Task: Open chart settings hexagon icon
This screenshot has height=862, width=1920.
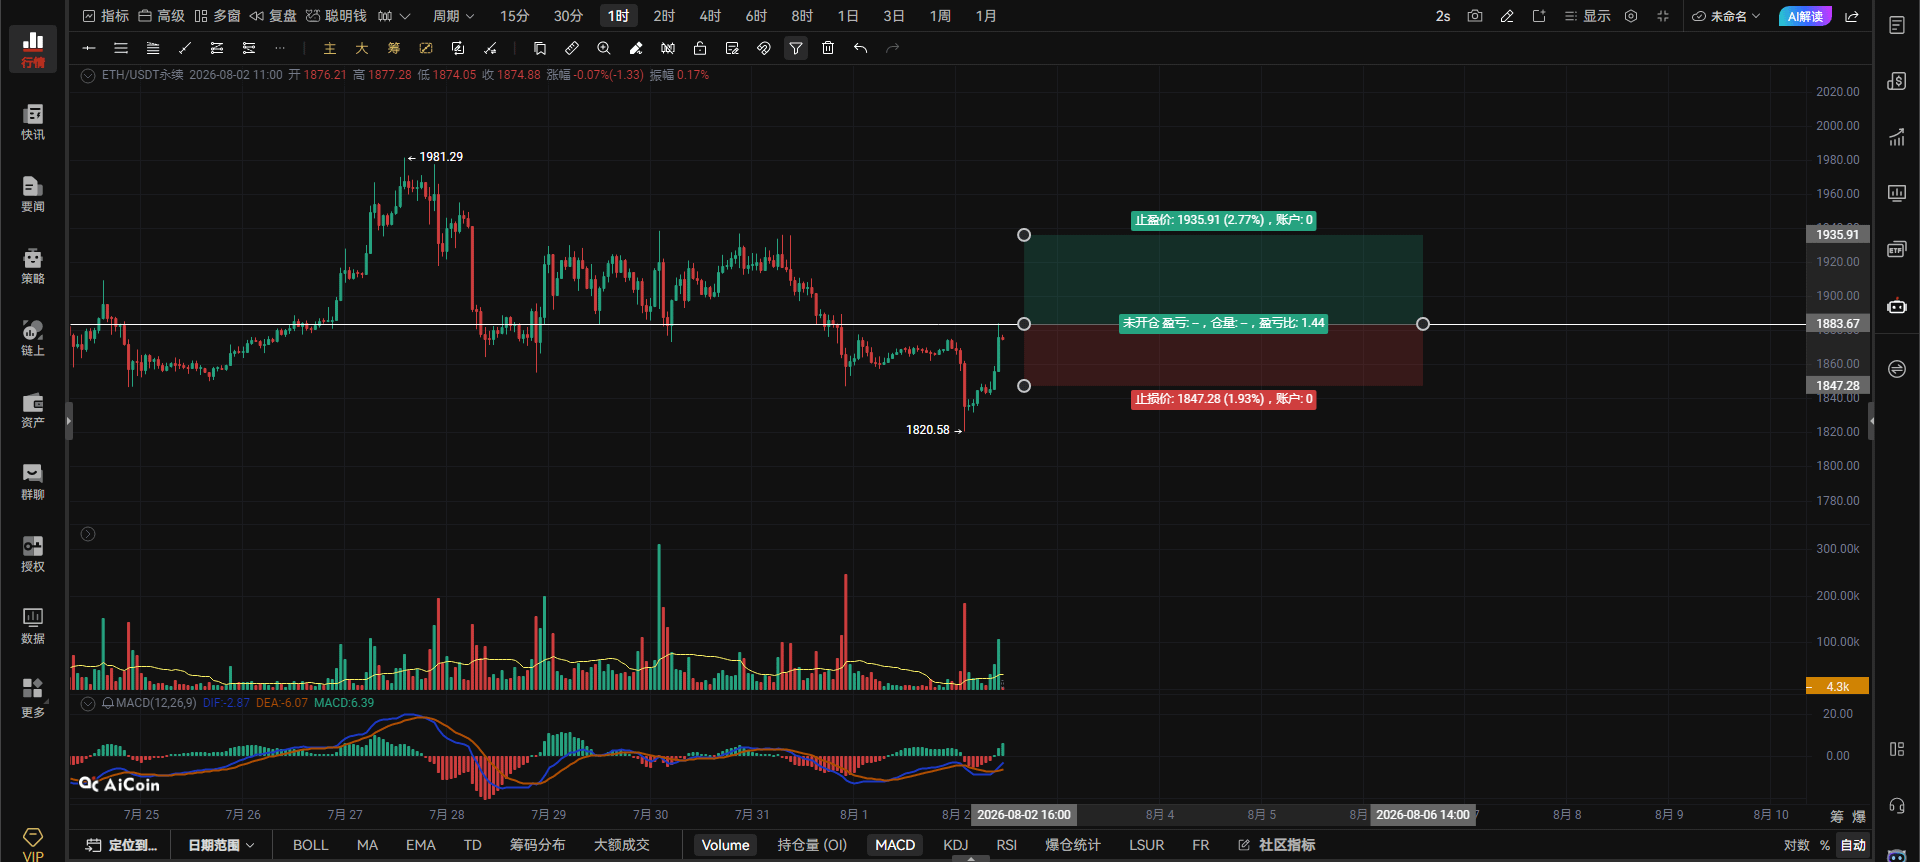Action: pos(1631,16)
